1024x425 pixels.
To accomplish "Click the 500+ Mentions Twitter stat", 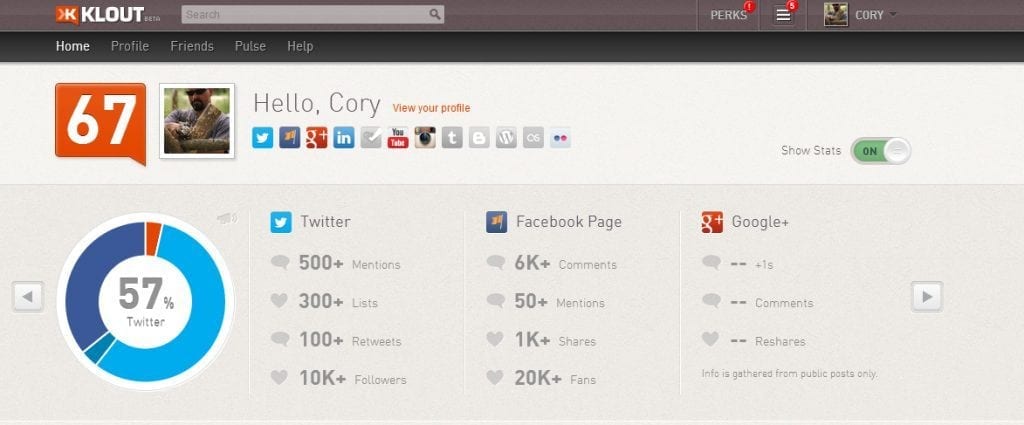I will [335, 263].
